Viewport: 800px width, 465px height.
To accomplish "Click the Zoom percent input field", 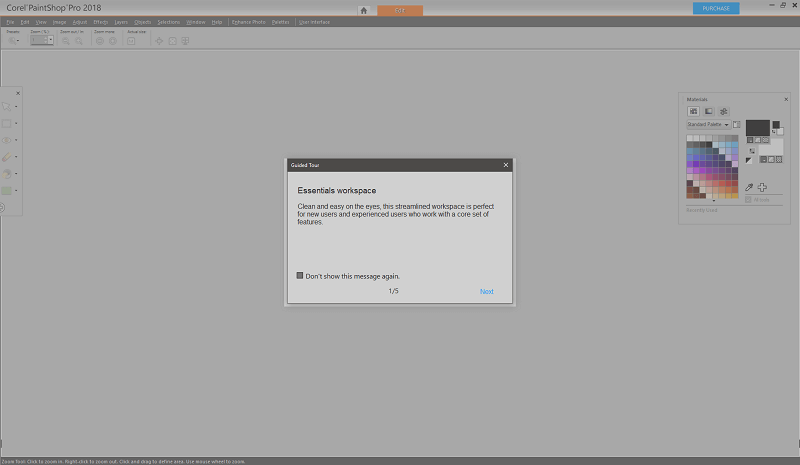I will (x=39, y=40).
